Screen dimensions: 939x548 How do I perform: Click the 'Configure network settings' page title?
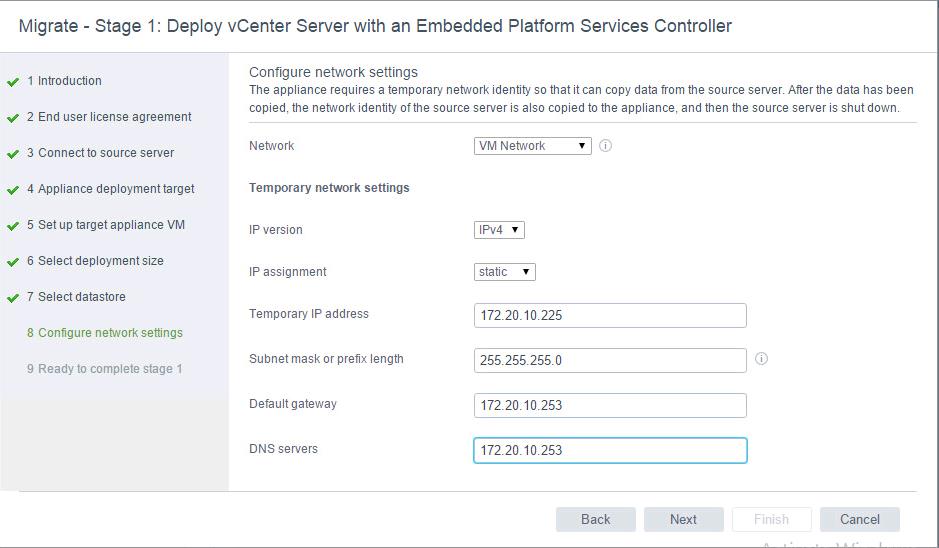point(333,72)
